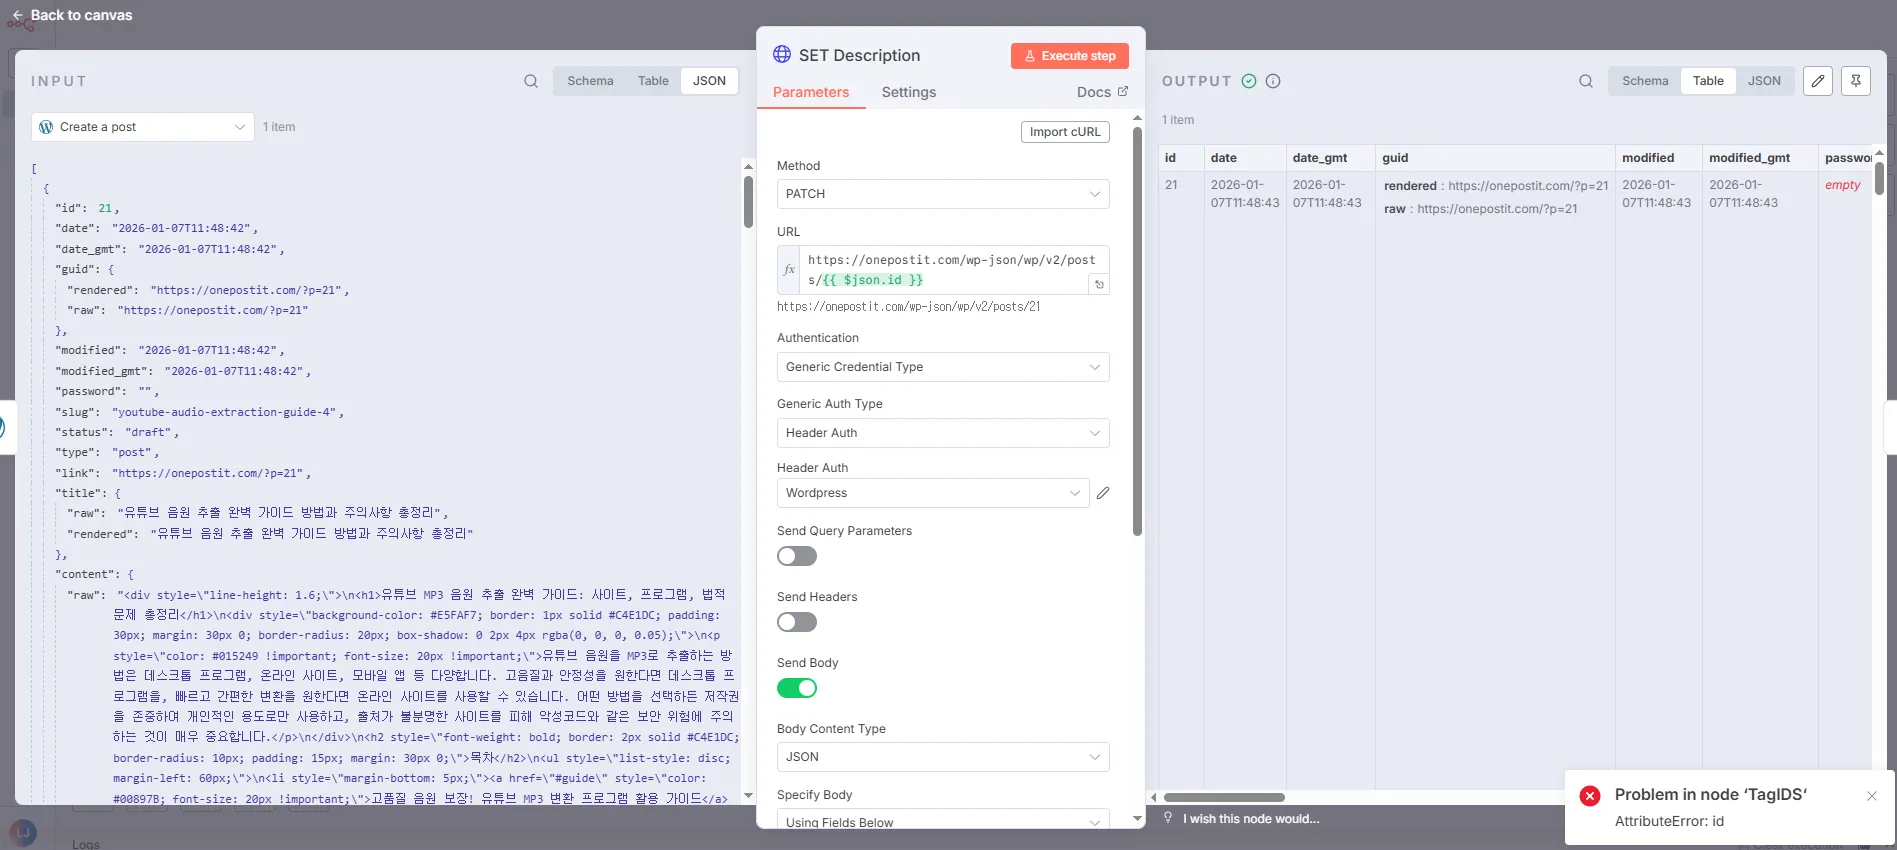The image size is (1897, 850).
Task: Open the output info icon
Action: [1273, 81]
